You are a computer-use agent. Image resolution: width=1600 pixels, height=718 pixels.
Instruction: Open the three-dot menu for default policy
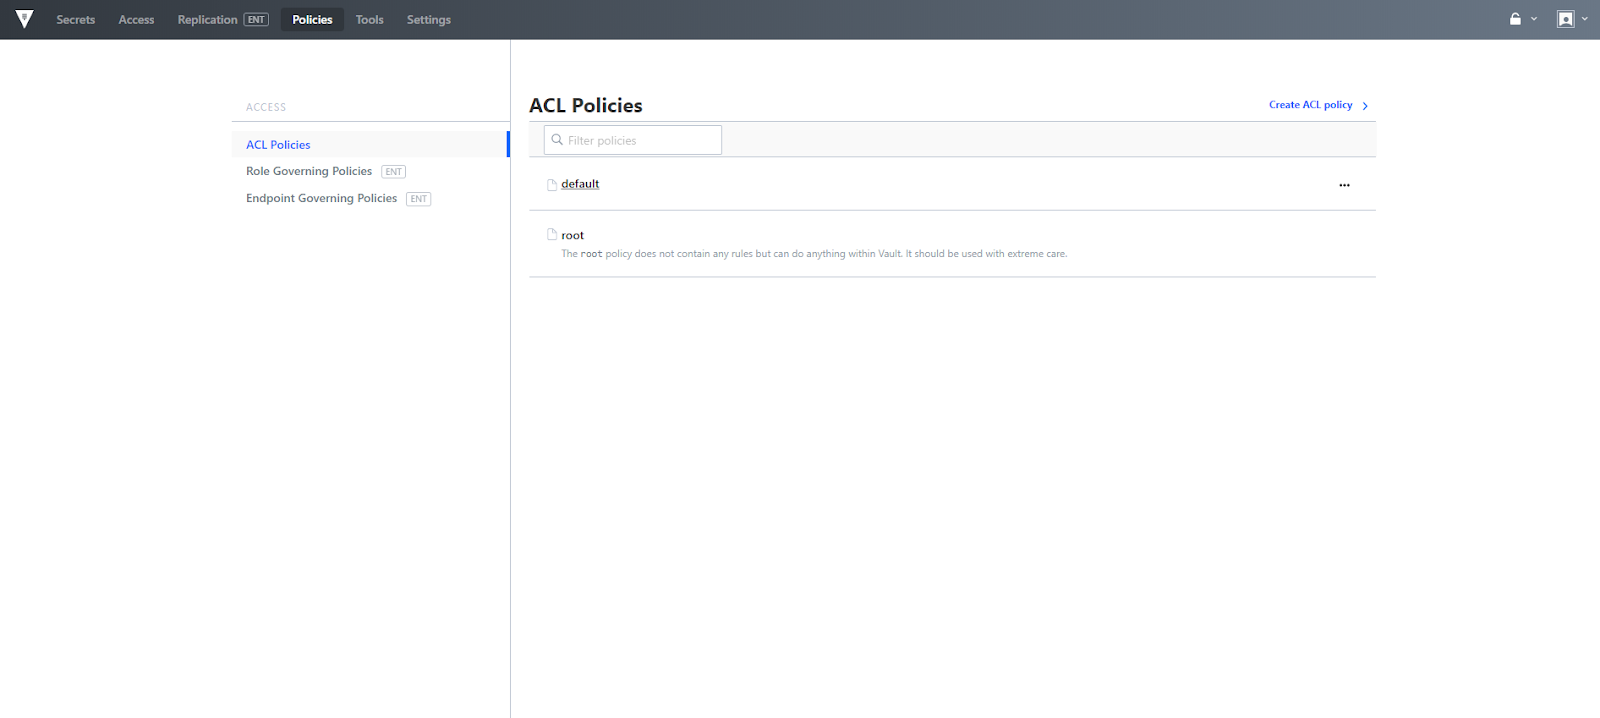click(x=1344, y=185)
